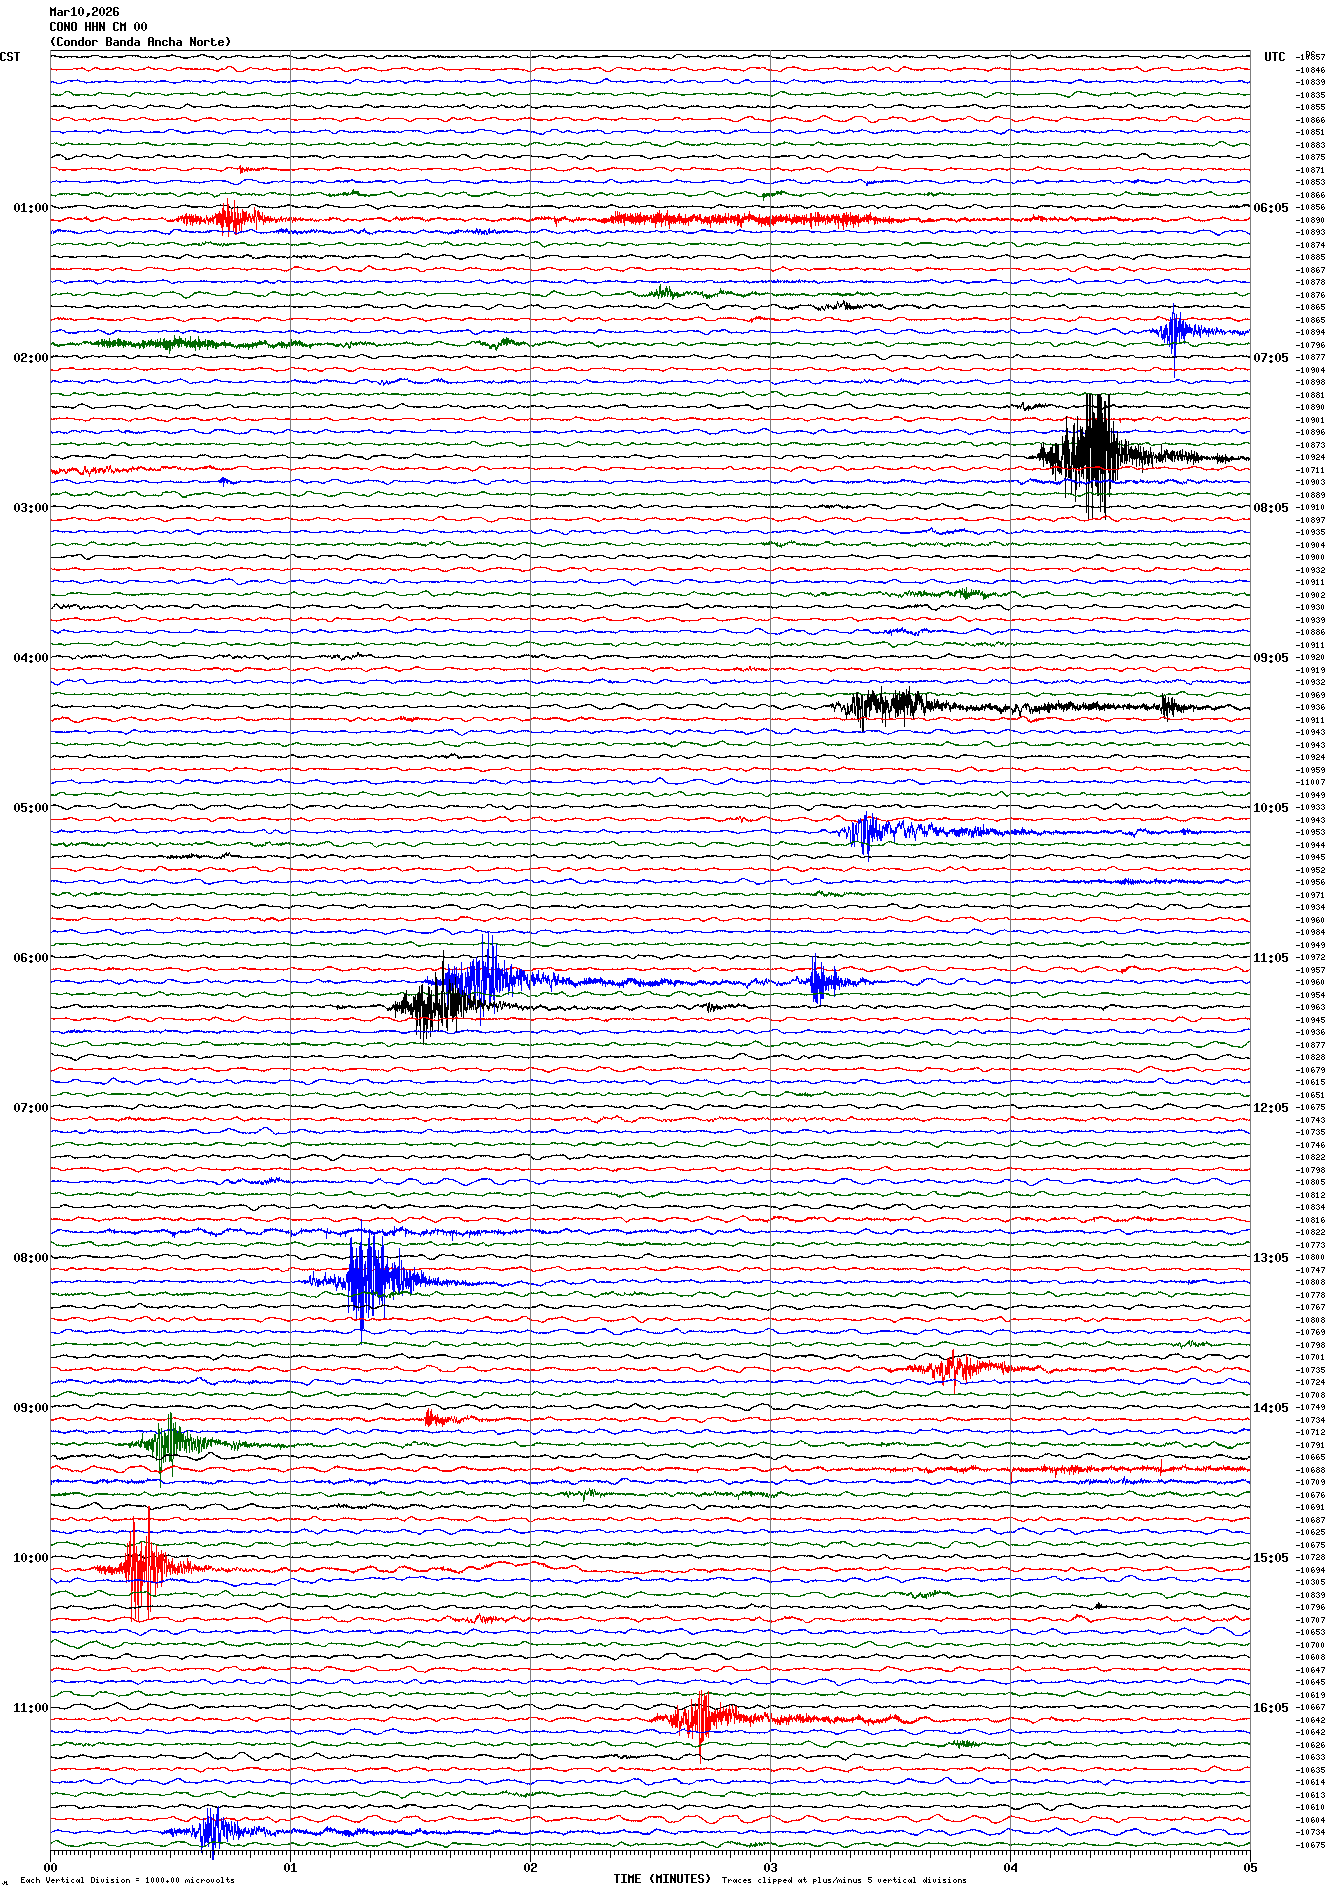Click the 03 minute tick label on x-axis
Image resolution: width=1330 pixels, height=1894 pixels.
(770, 1867)
